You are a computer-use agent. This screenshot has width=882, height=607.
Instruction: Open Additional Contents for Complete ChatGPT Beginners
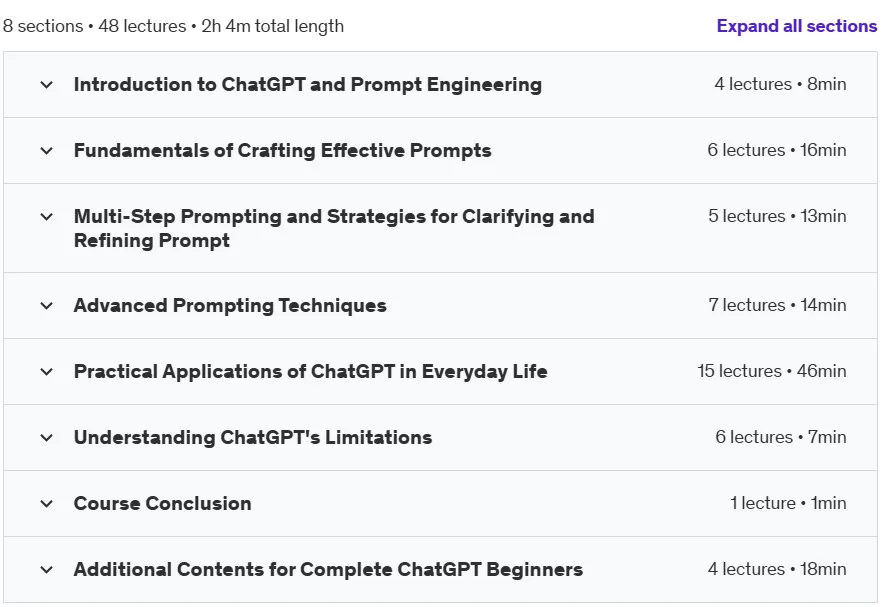click(328, 569)
